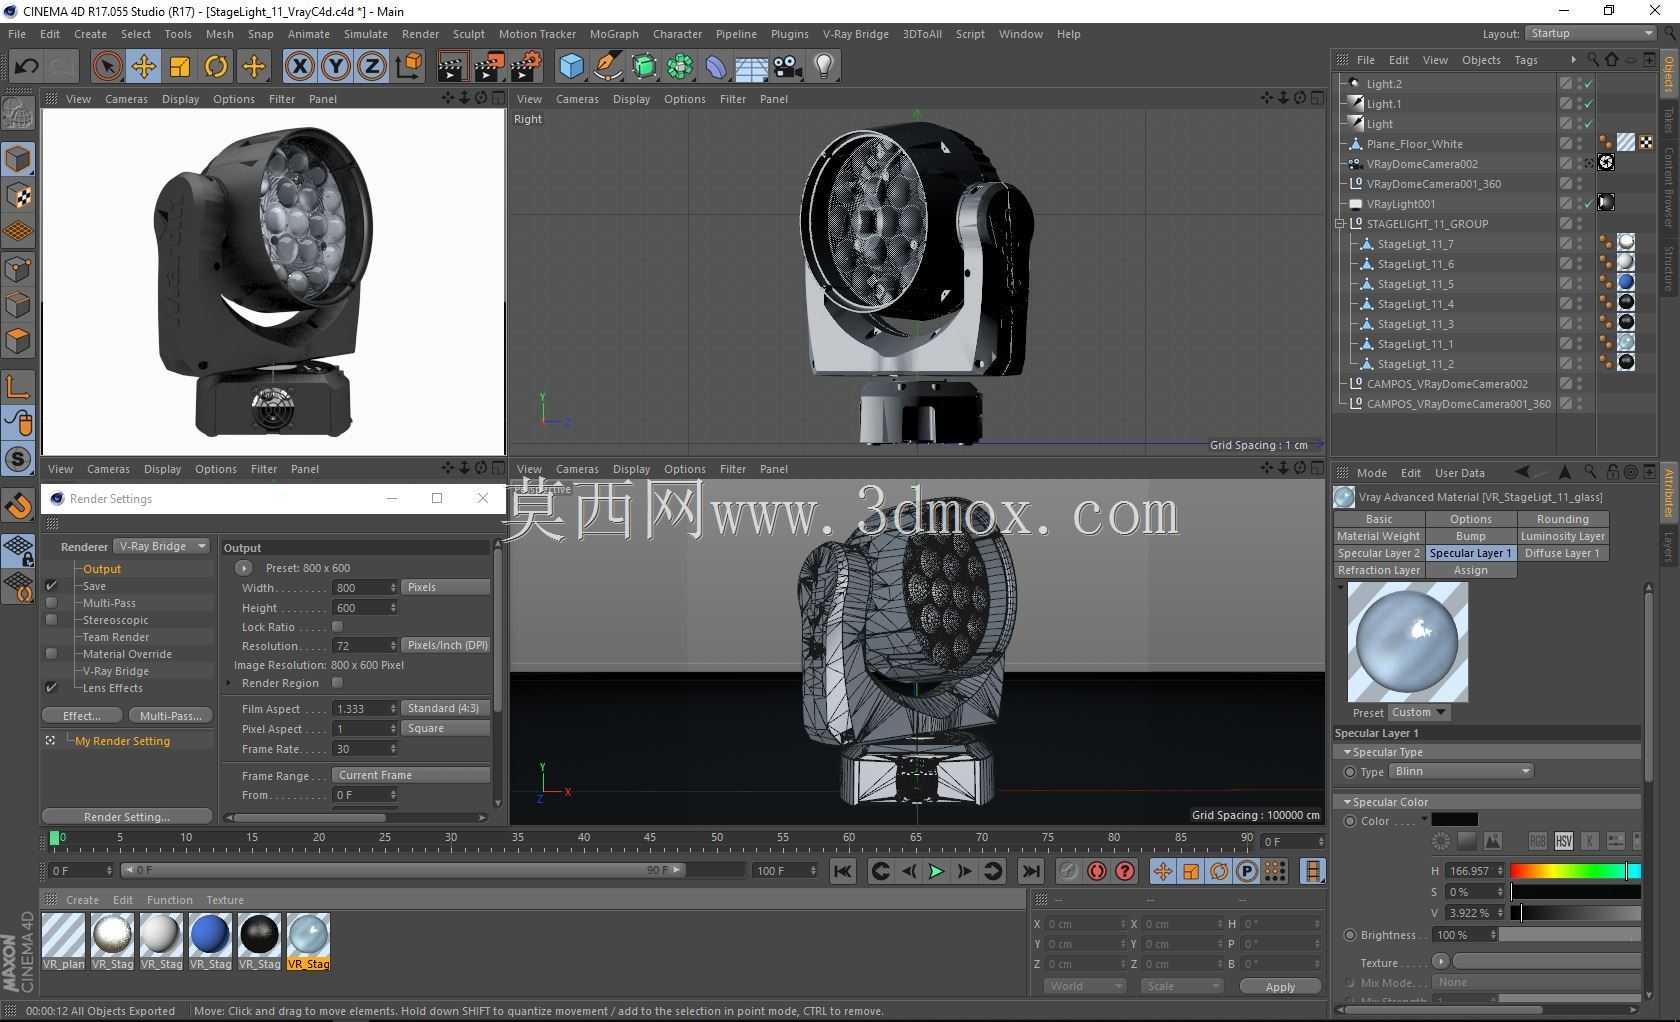1680x1022 pixels.
Task: Switch to the Bump tab
Action: (x=1470, y=537)
